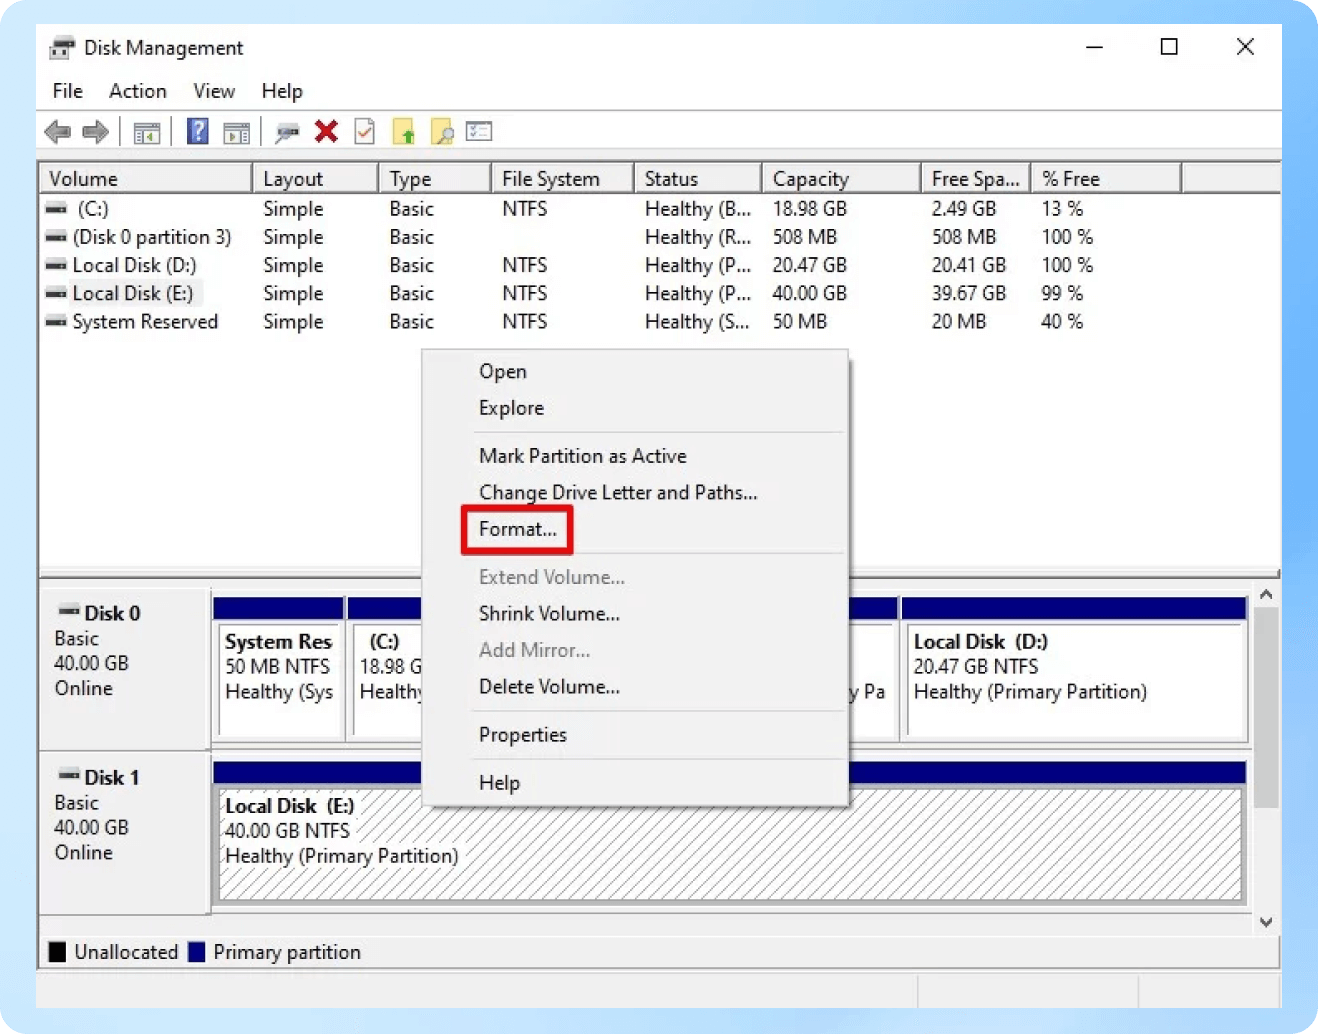Click the drive icon beside (C:) in volume list
This screenshot has height=1034, width=1318.
[57, 209]
